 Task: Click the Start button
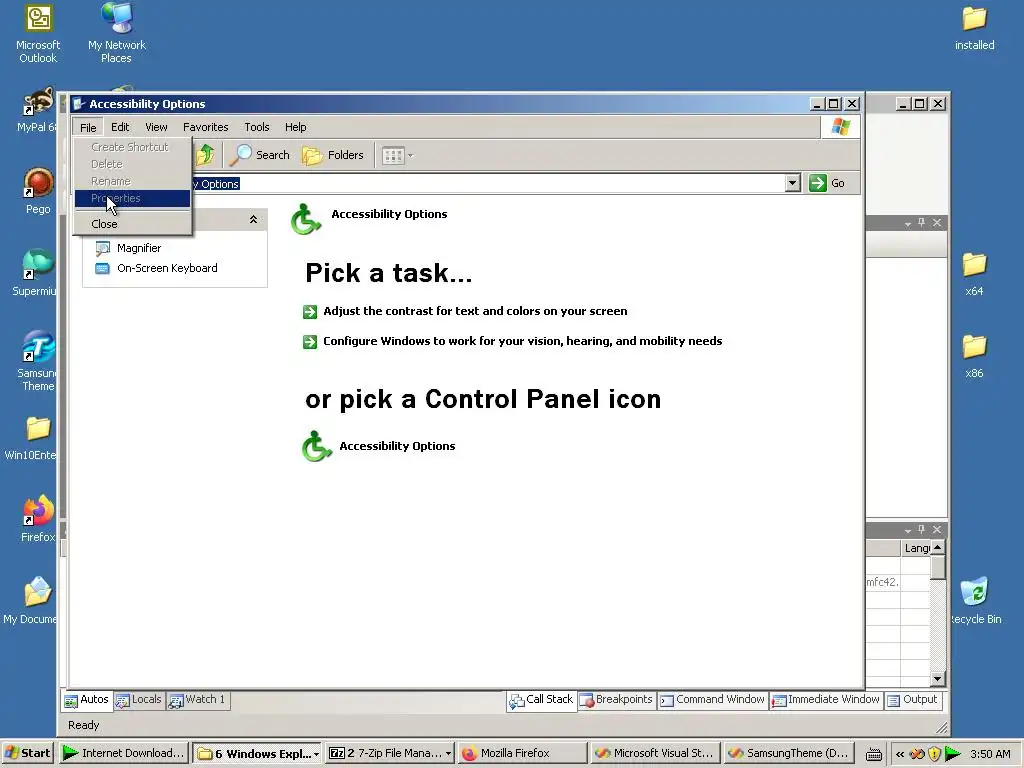pyautogui.click(x=28, y=754)
